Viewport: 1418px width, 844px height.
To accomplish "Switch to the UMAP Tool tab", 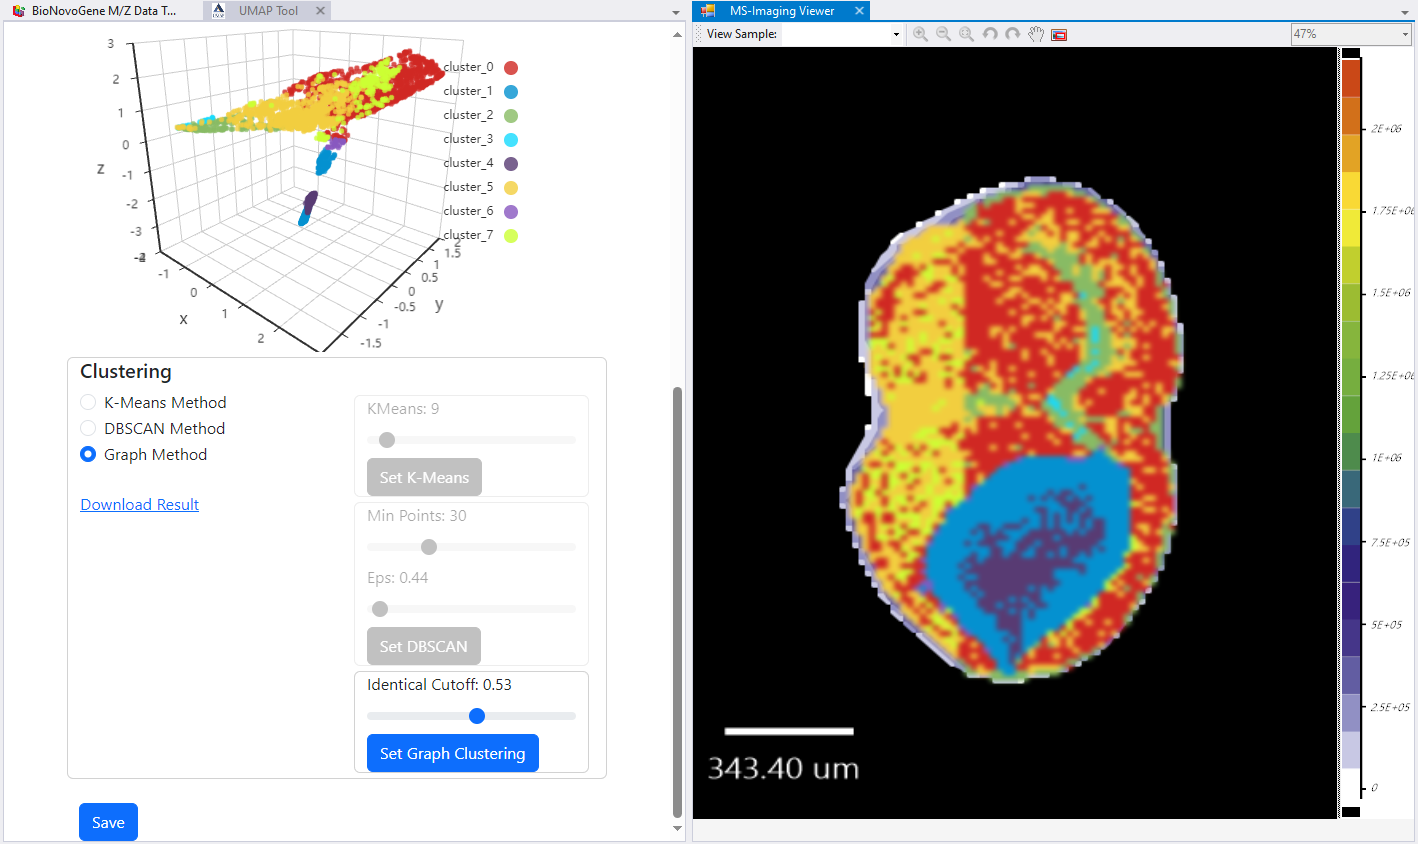I will pyautogui.click(x=267, y=11).
